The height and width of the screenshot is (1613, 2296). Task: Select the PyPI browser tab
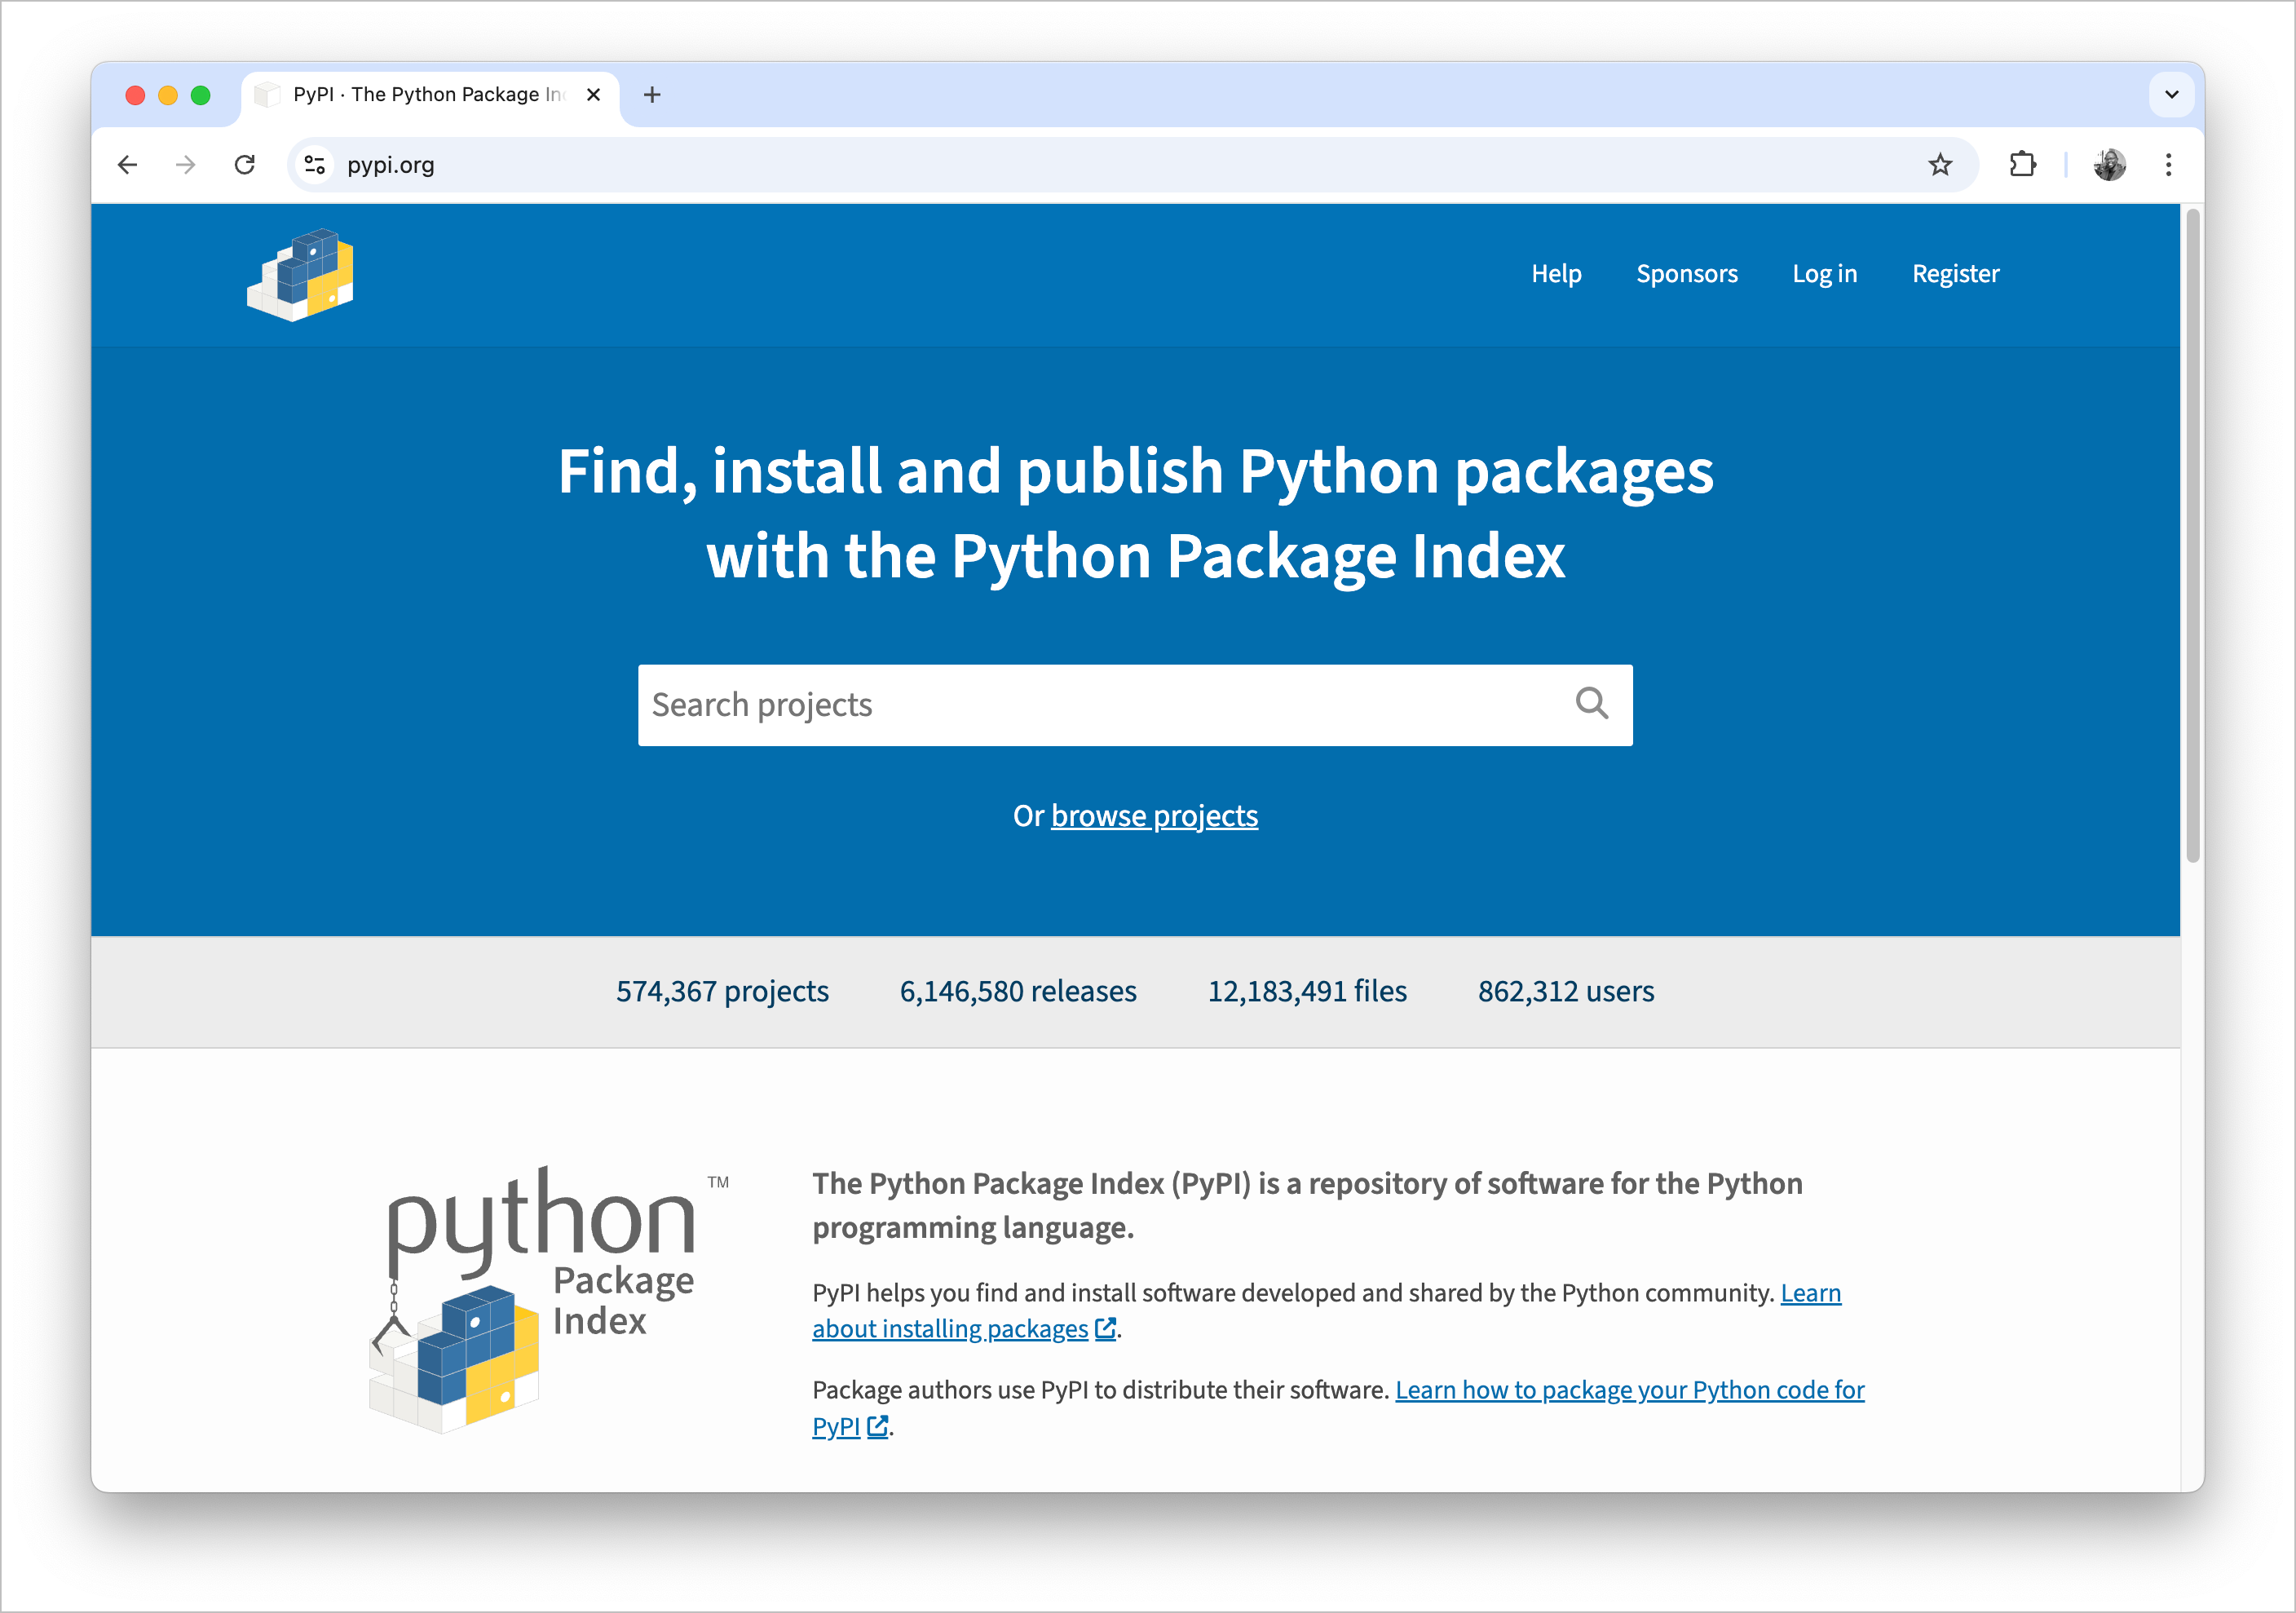tap(420, 95)
